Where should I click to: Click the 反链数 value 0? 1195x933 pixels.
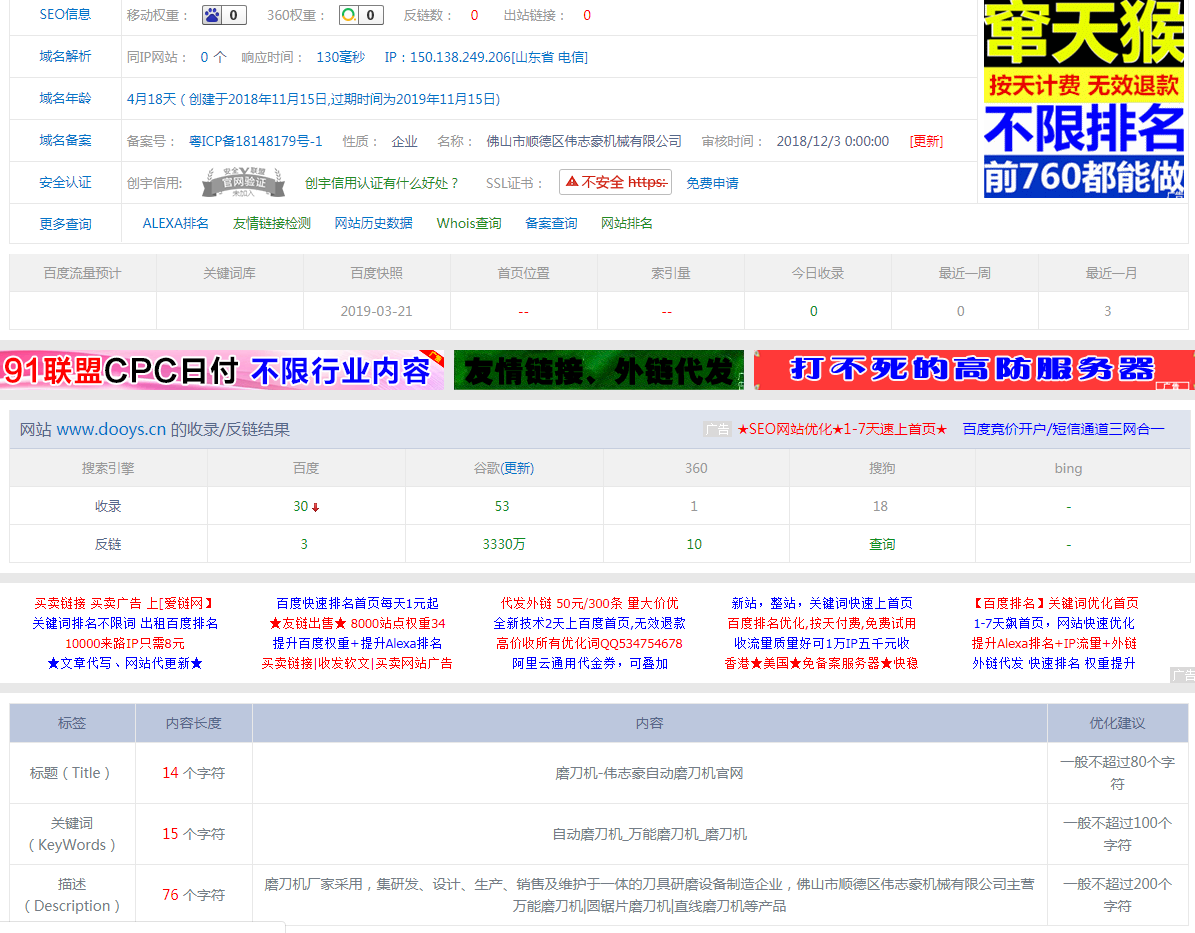tap(474, 15)
